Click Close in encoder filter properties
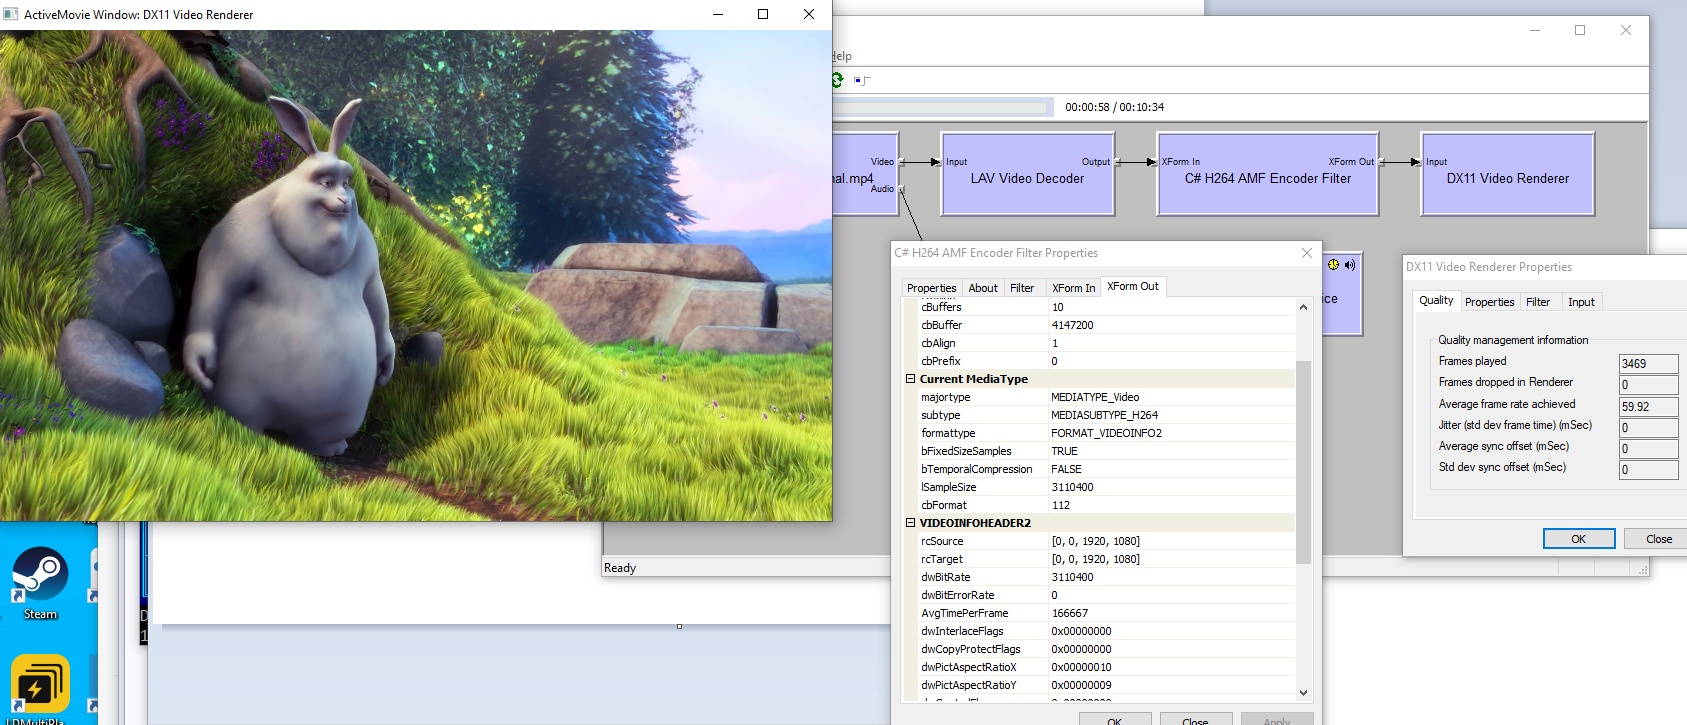 [1195, 719]
